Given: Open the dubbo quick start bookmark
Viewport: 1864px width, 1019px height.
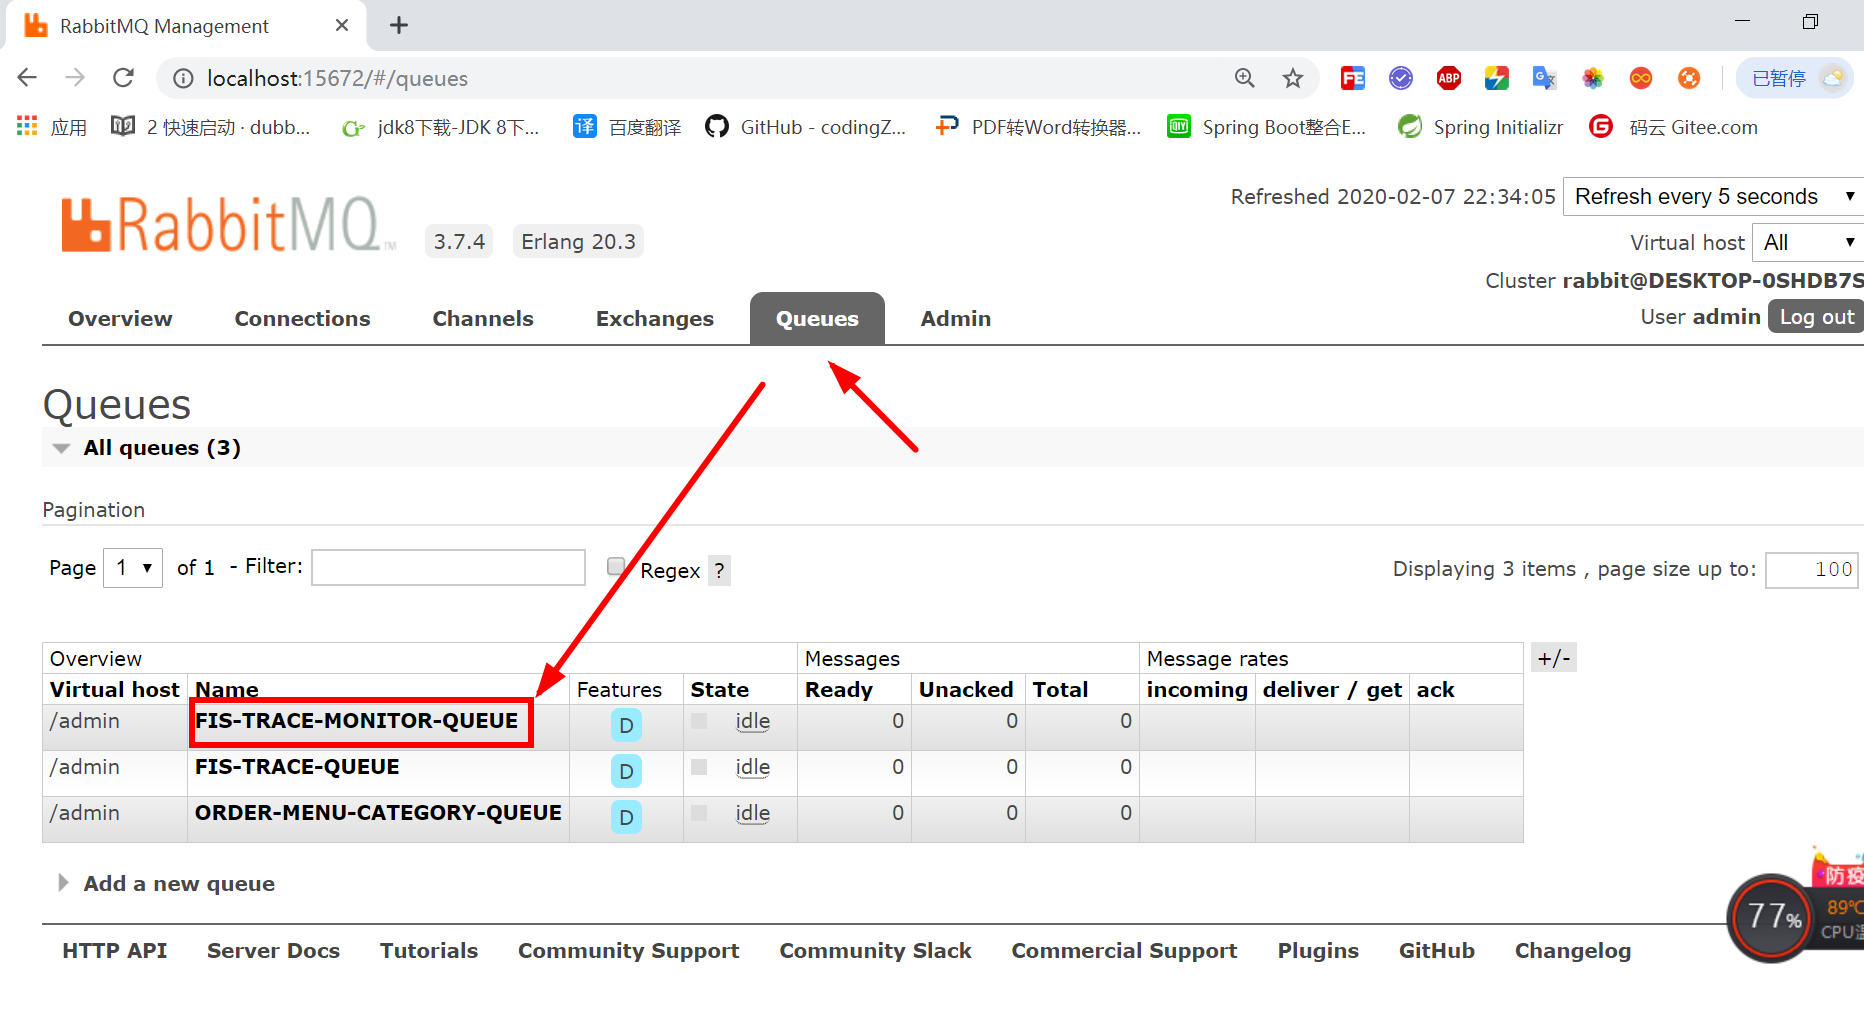Looking at the screenshot, I should tap(211, 127).
